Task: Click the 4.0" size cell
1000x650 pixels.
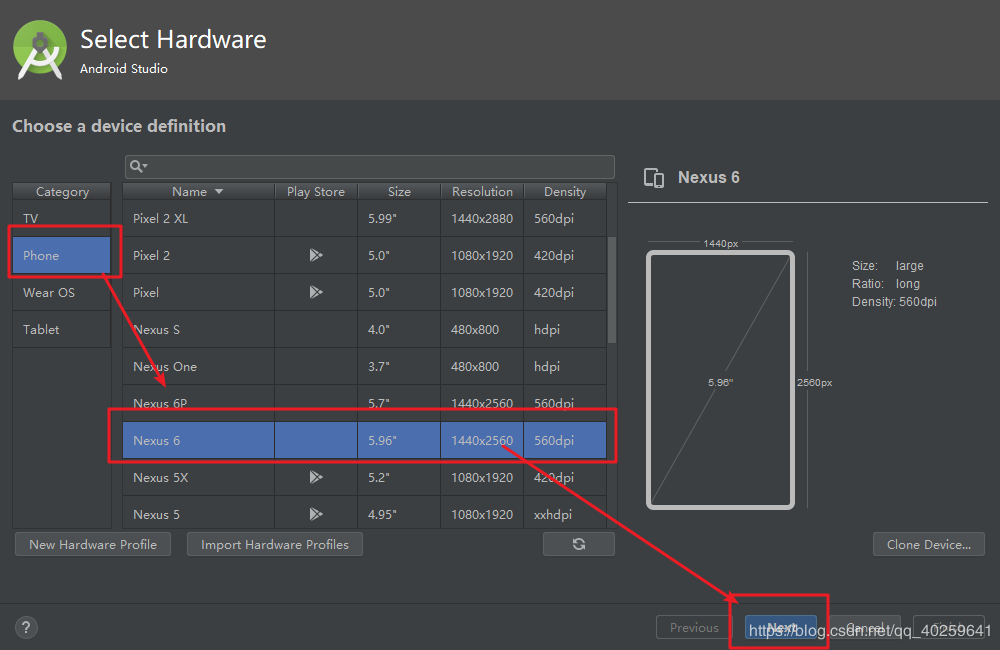Action: click(399, 329)
